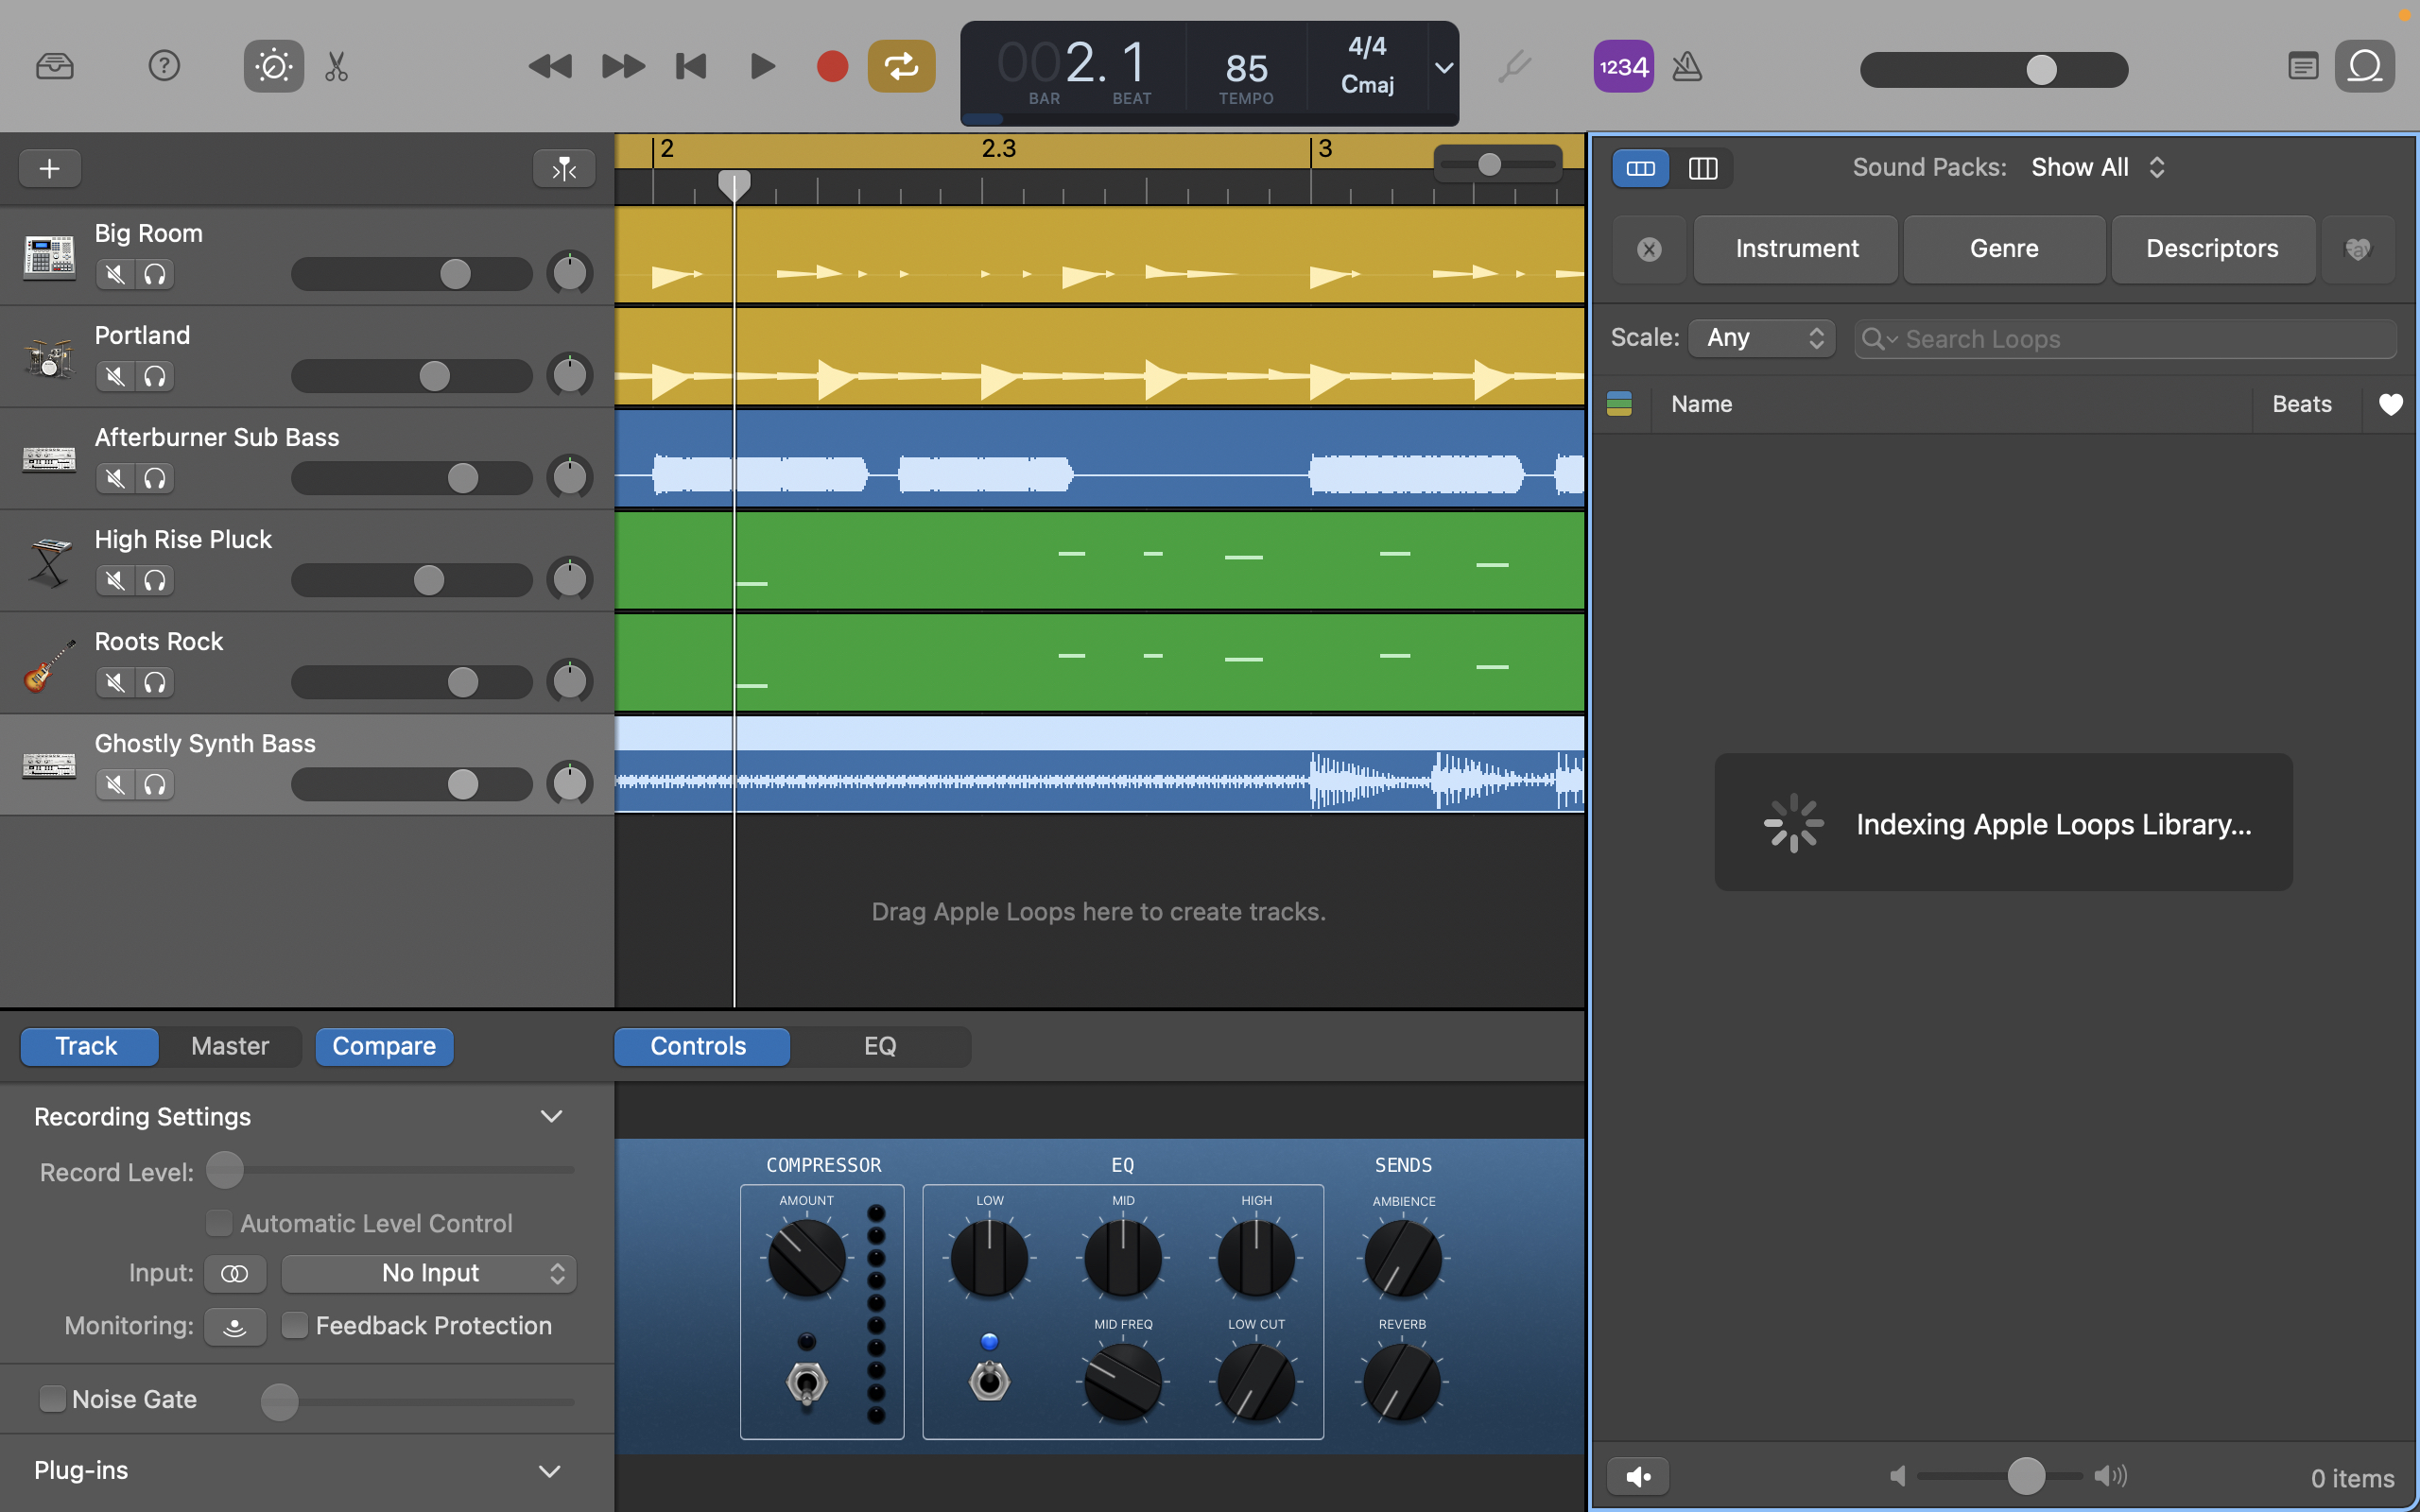
Task: Expand Recording Settings section
Action: pyautogui.click(x=550, y=1115)
